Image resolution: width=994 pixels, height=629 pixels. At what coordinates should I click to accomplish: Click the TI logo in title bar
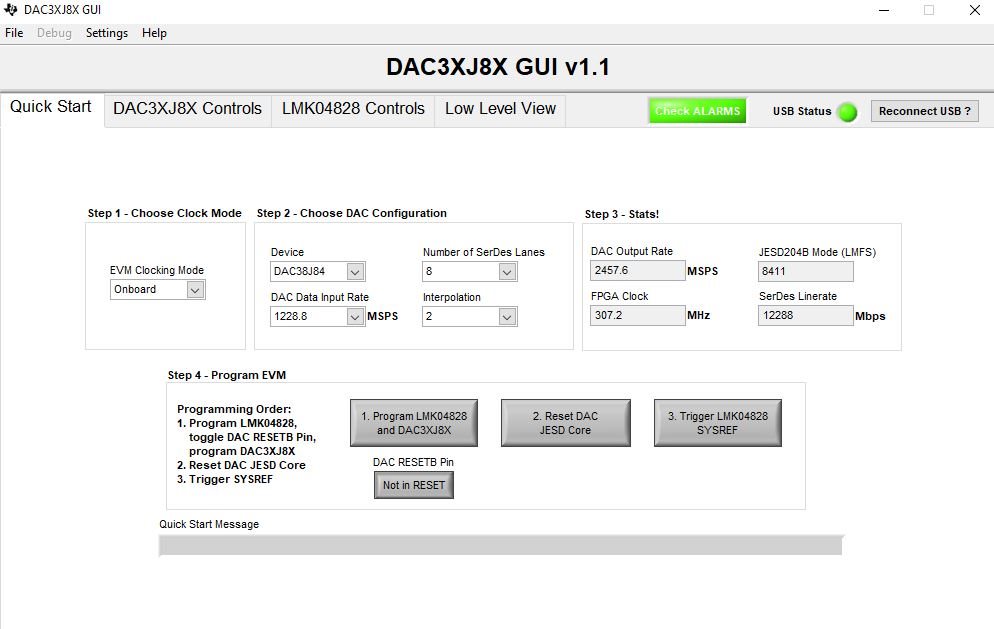click(x=10, y=10)
